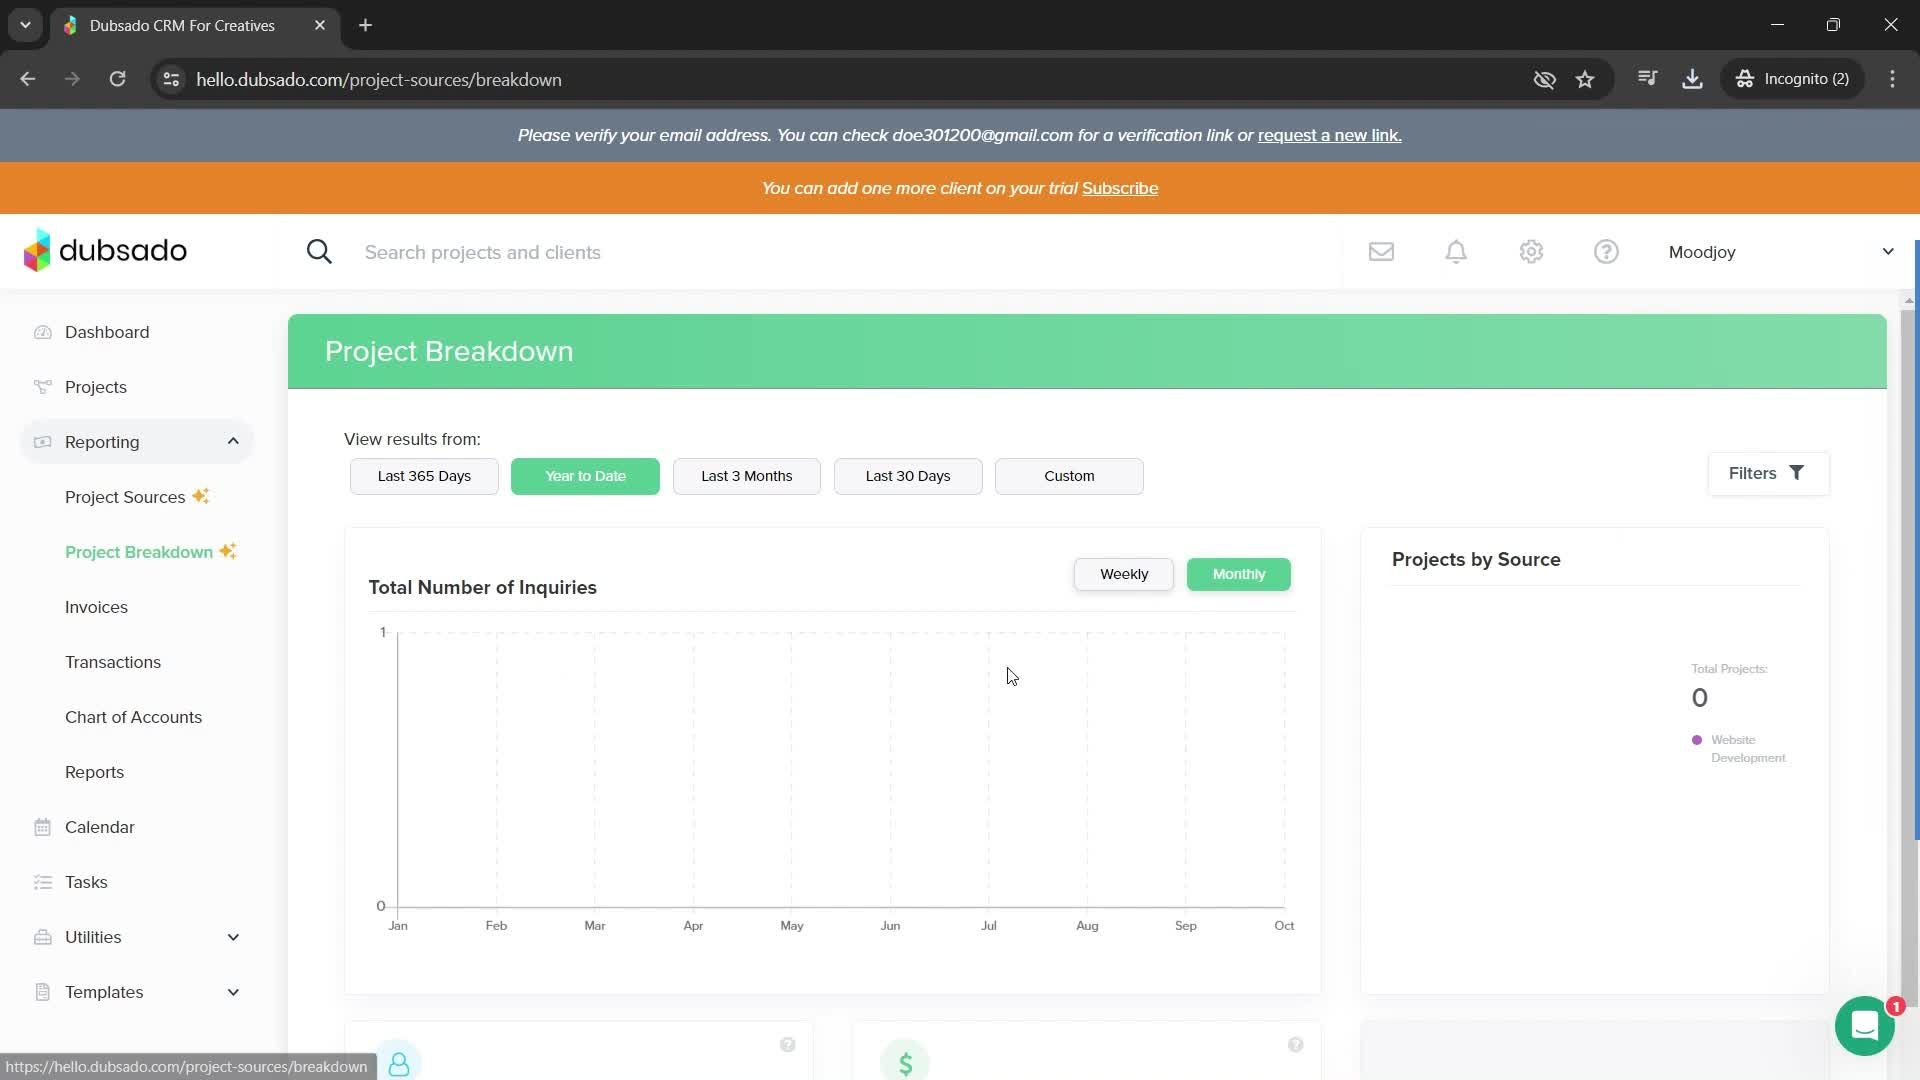Click the sparkle icon beside Project Breakdown
Screen dimensions: 1920x1080
(x=228, y=551)
